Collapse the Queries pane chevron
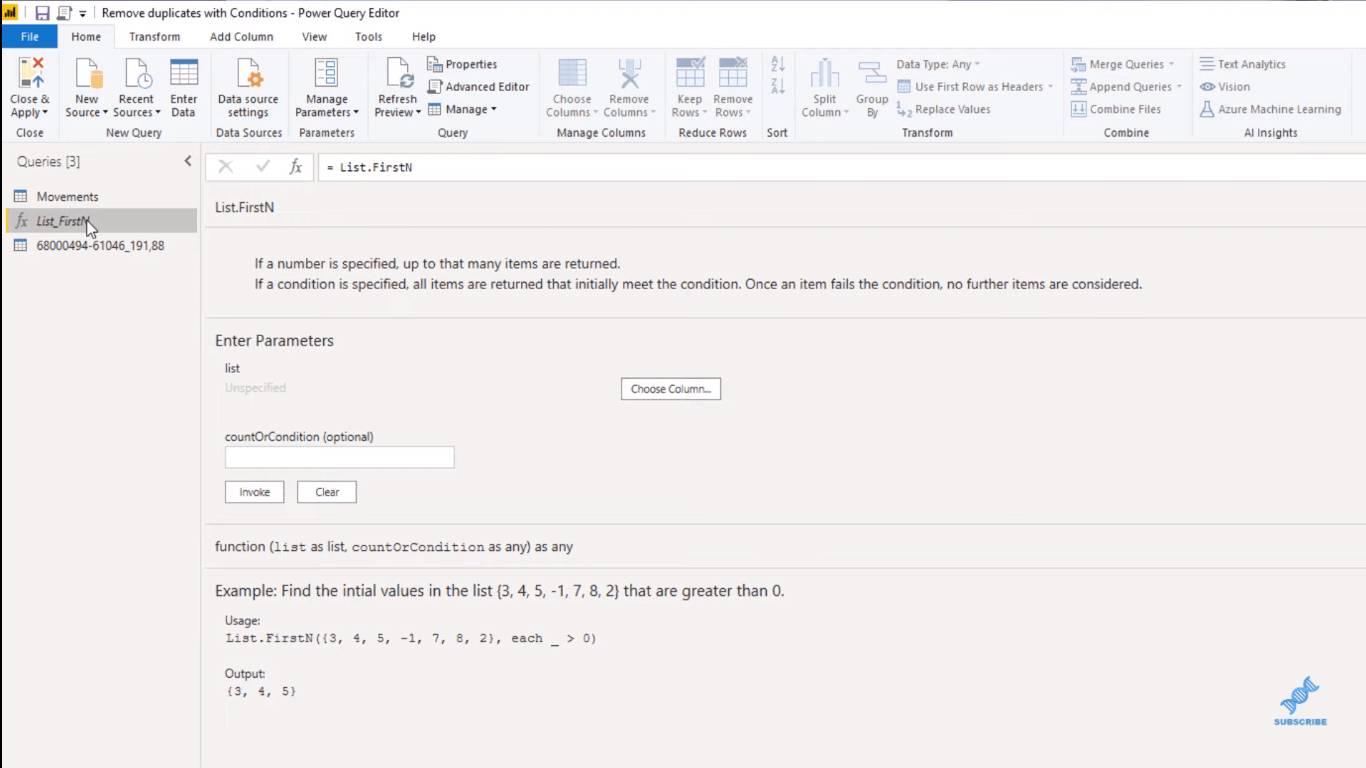Screen dimensions: 1366x768 (x=187, y=161)
